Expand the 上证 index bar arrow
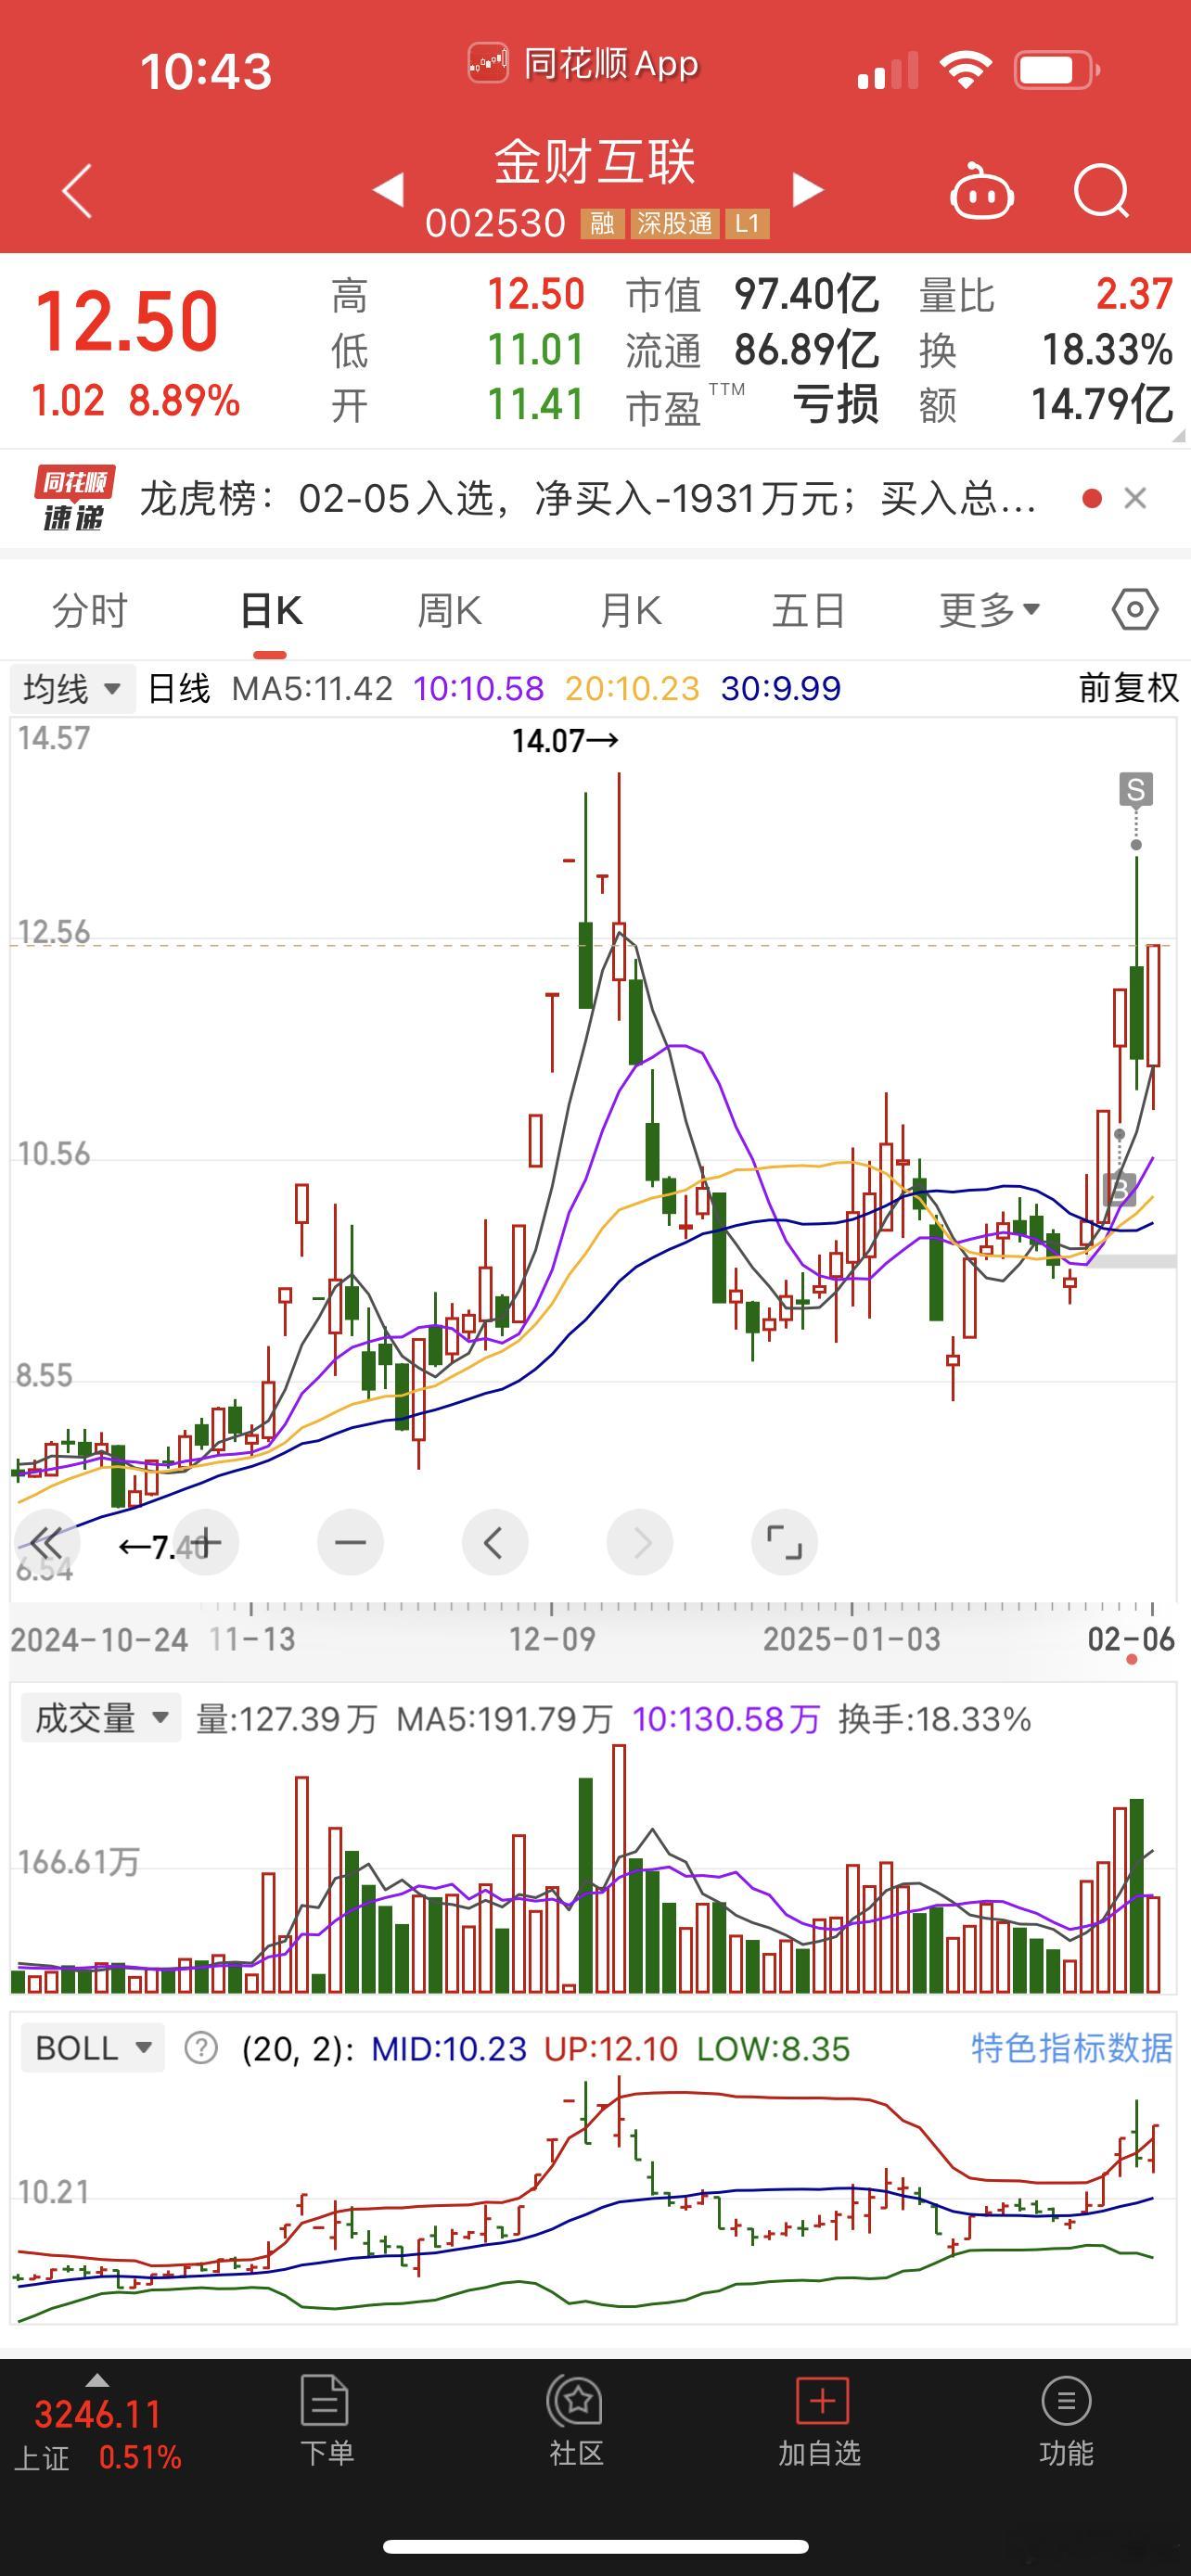This screenshot has width=1191, height=2576. pyautogui.click(x=97, y=2380)
